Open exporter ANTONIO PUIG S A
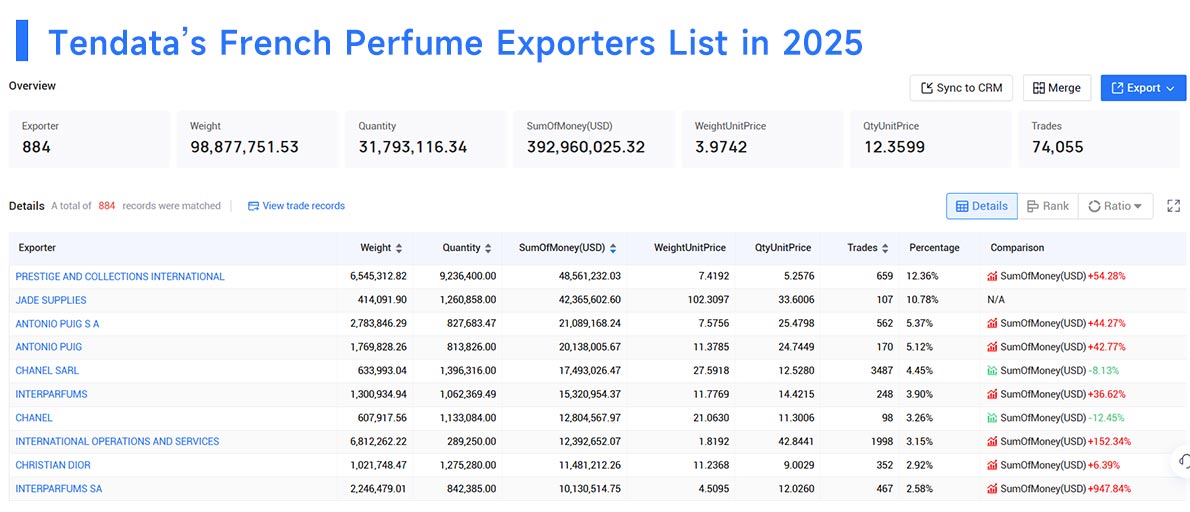 [x=57, y=324]
